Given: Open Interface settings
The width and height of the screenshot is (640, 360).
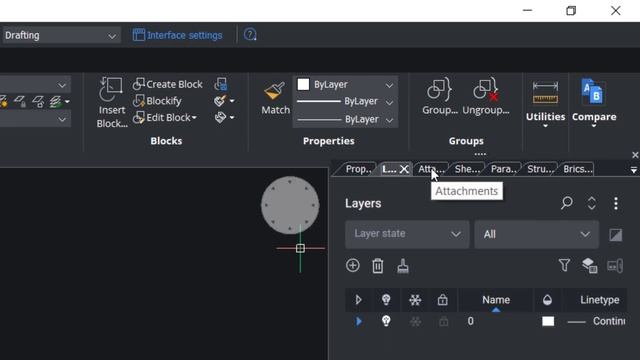Looking at the screenshot, I should [178, 35].
